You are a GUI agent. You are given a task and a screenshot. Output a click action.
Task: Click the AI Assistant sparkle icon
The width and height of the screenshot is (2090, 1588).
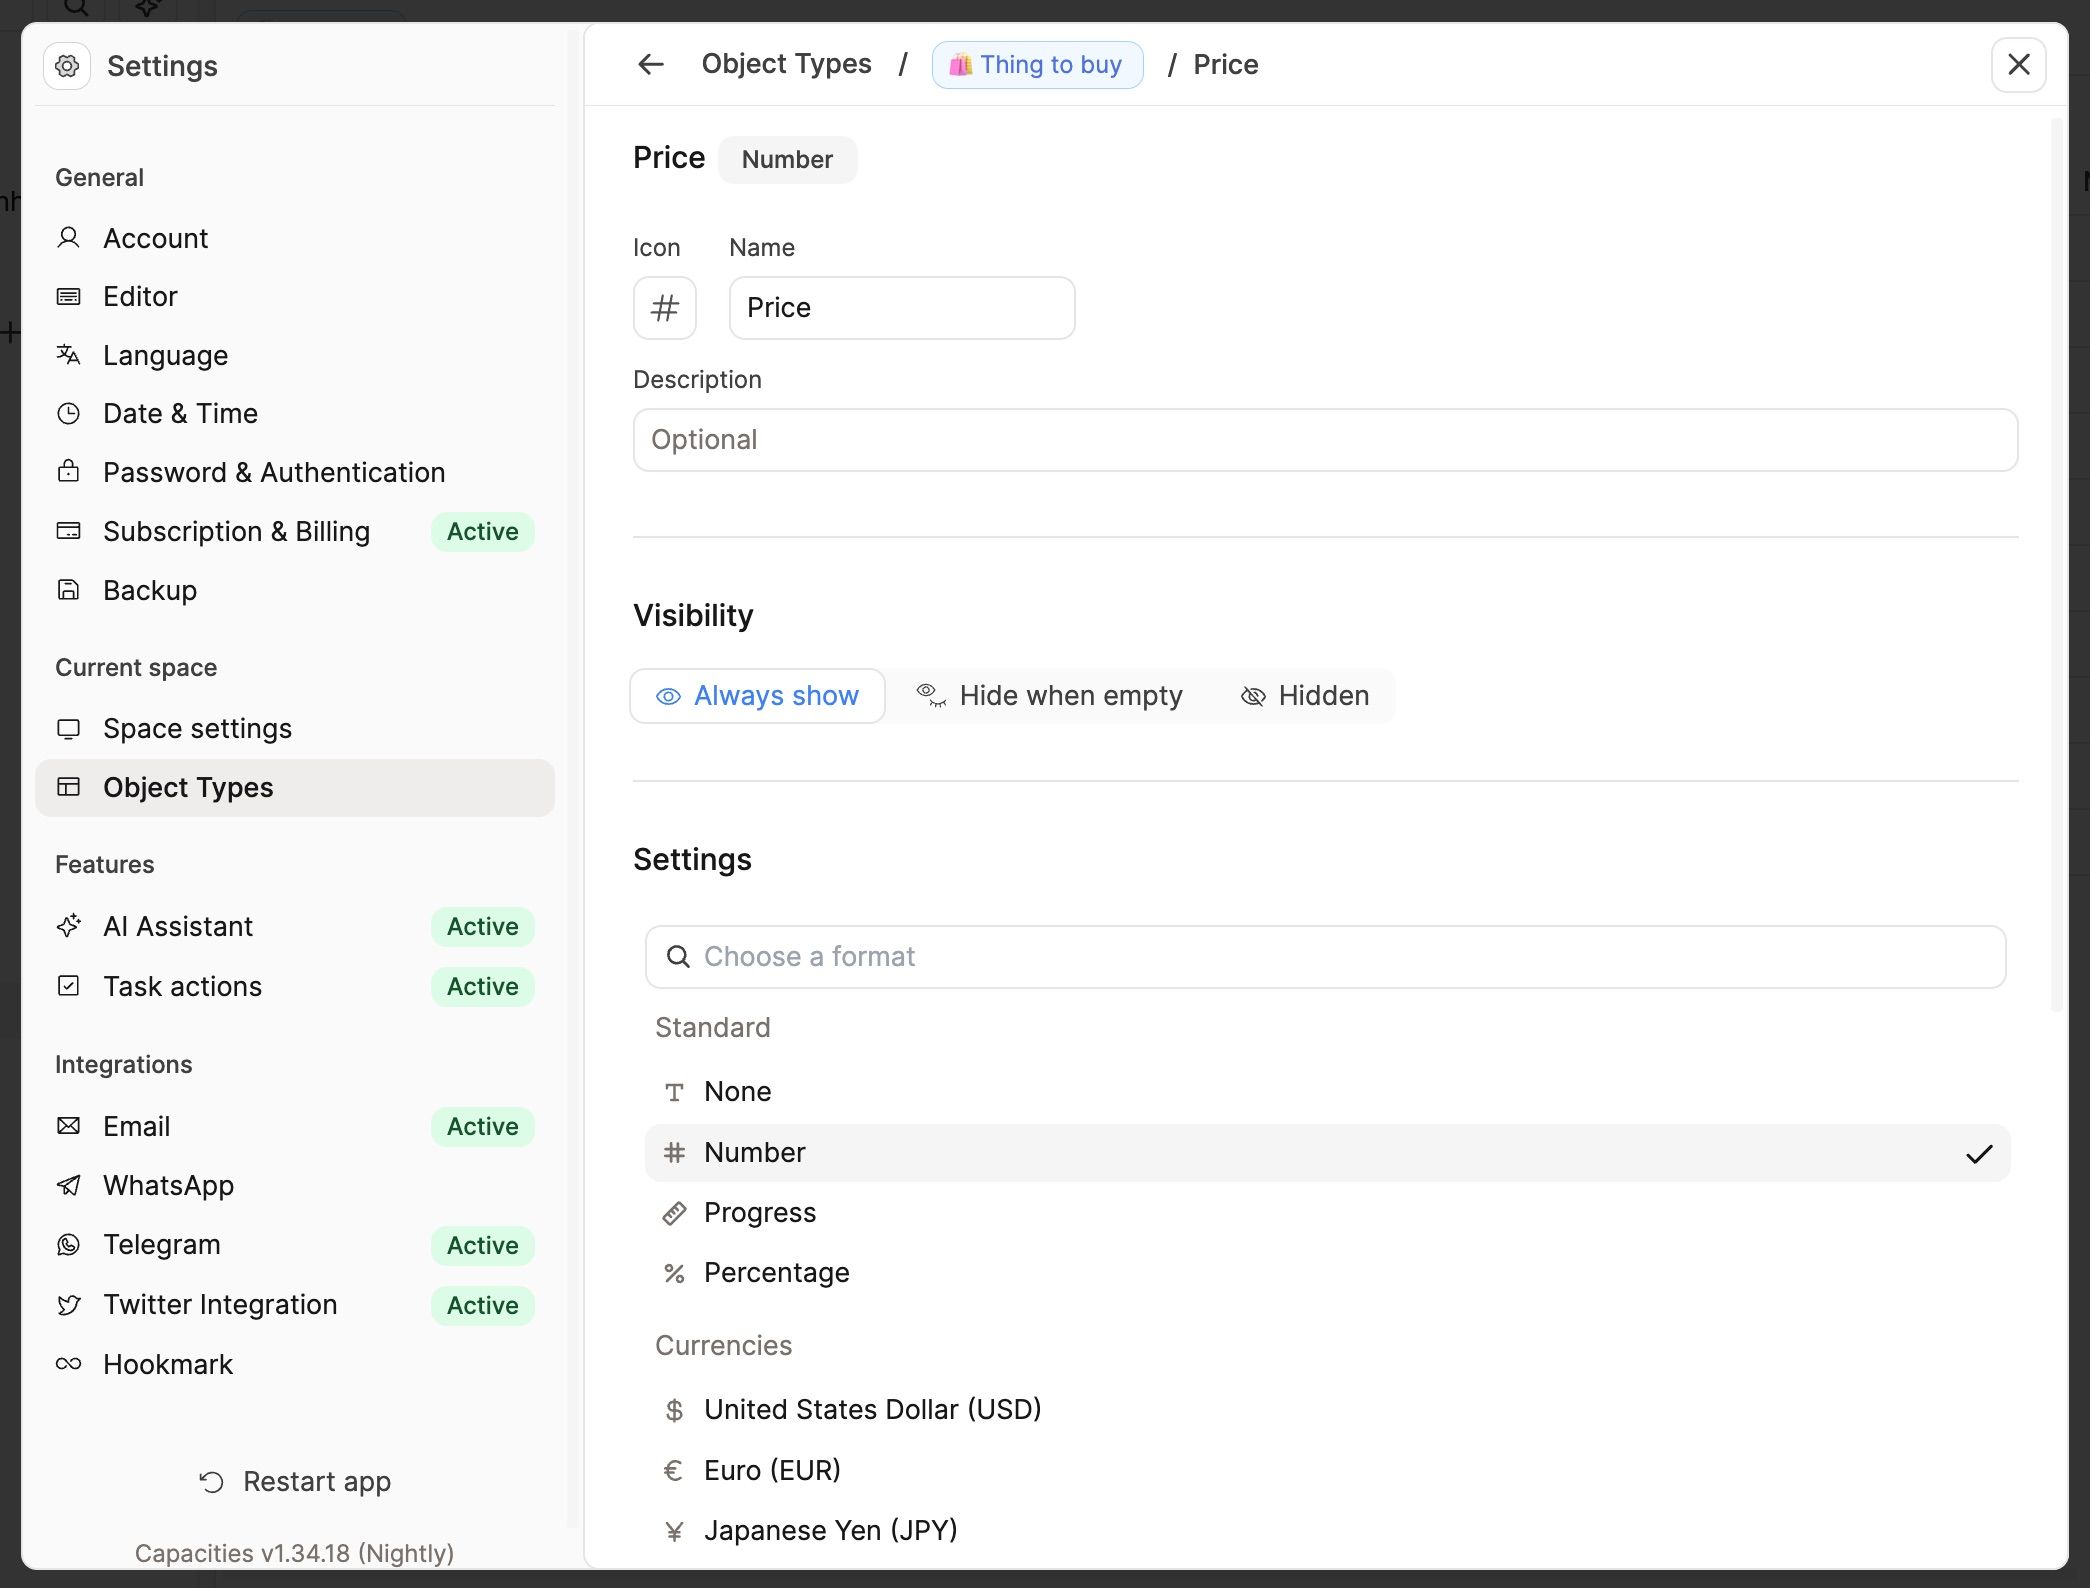(x=68, y=926)
